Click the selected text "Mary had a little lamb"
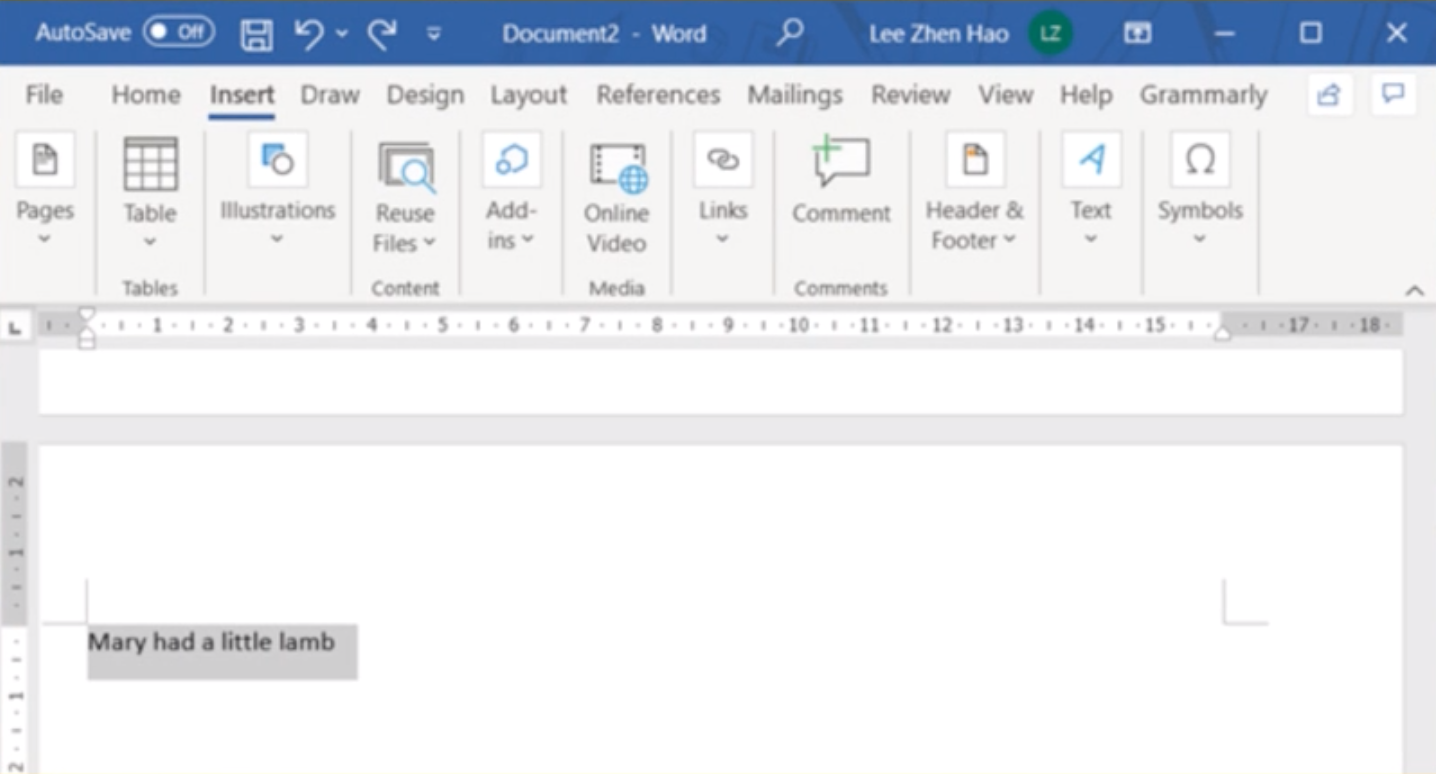Viewport: 1436px width, 774px height. click(x=211, y=642)
